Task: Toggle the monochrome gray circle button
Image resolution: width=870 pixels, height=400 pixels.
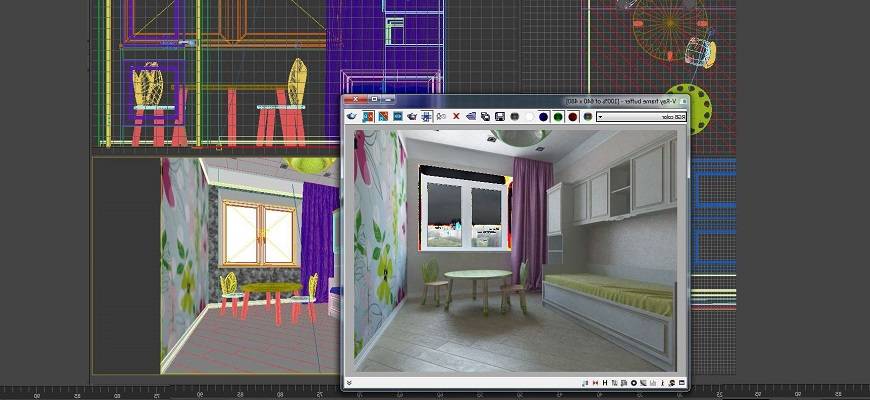Action: point(514,117)
